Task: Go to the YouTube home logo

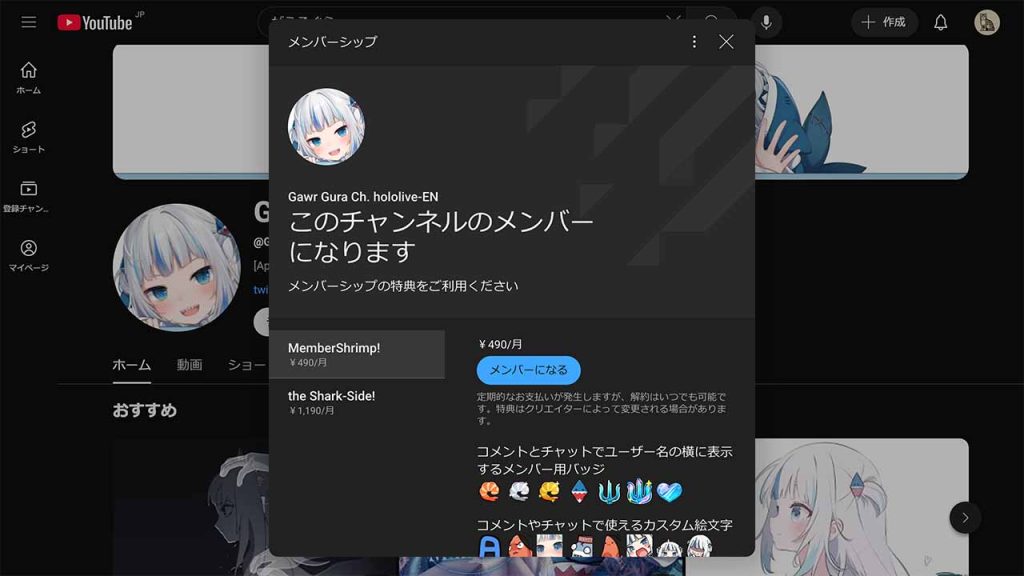Action: point(95,22)
